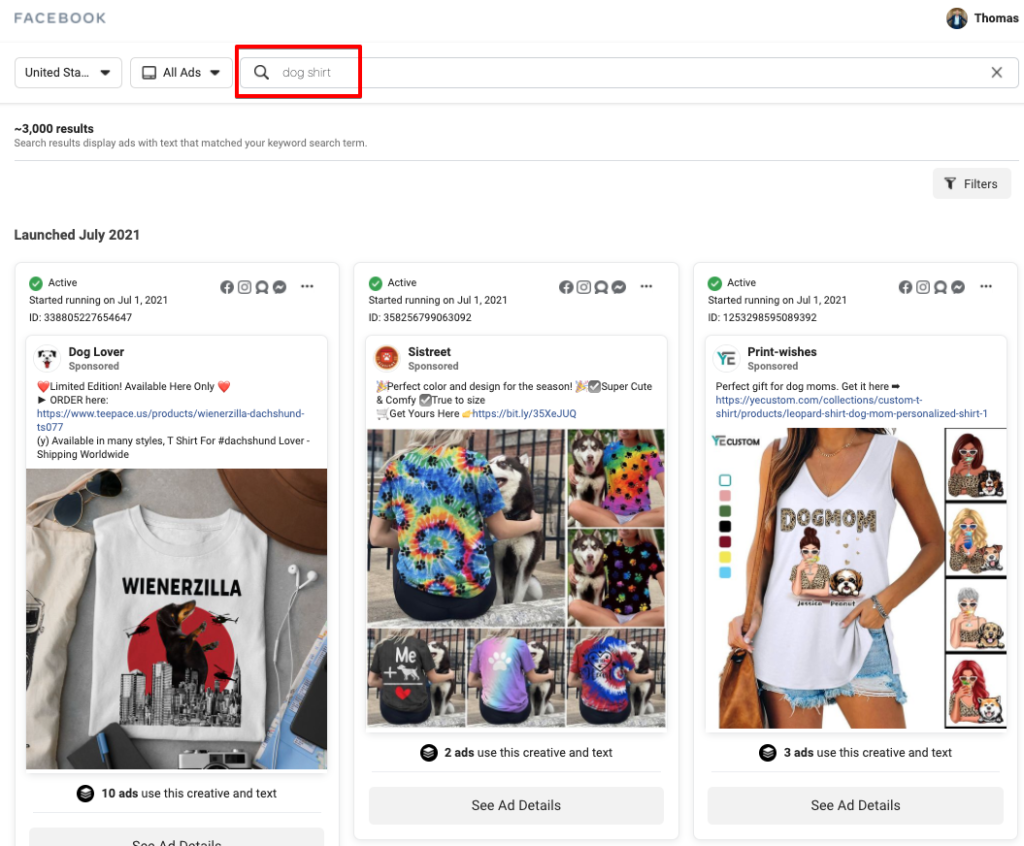Screen dimensions: 1024x846
Task: Open the yecustom.com dog mom shirt link
Action: tap(852, 406)
